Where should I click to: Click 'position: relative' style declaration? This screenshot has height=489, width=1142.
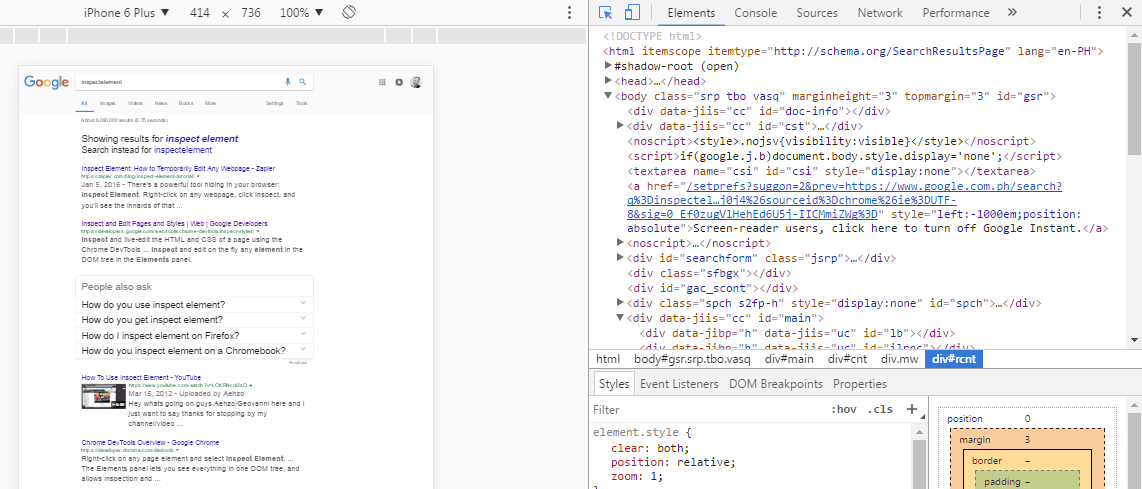click(x=674, y=462)
